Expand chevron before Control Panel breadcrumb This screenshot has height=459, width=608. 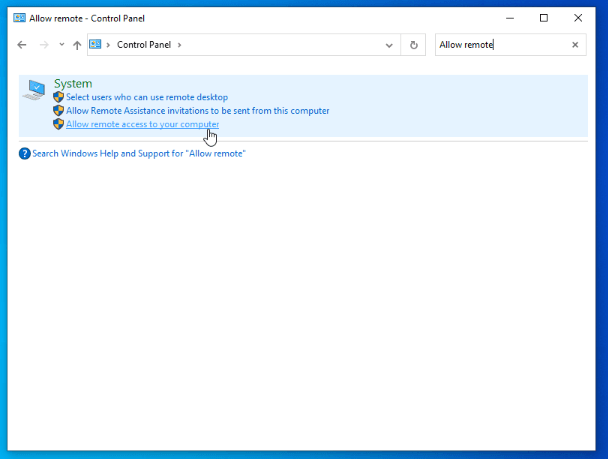coord(108,45)
